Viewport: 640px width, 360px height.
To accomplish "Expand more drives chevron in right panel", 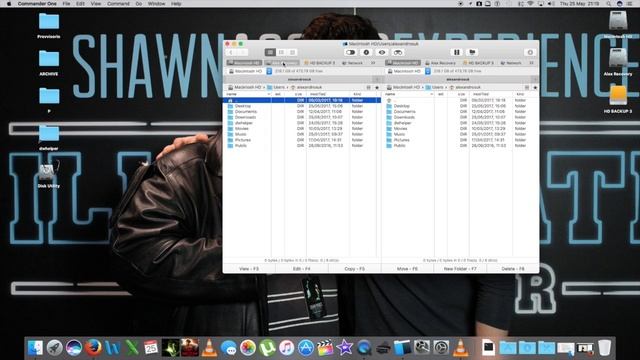I will click(x=531, y=63).
